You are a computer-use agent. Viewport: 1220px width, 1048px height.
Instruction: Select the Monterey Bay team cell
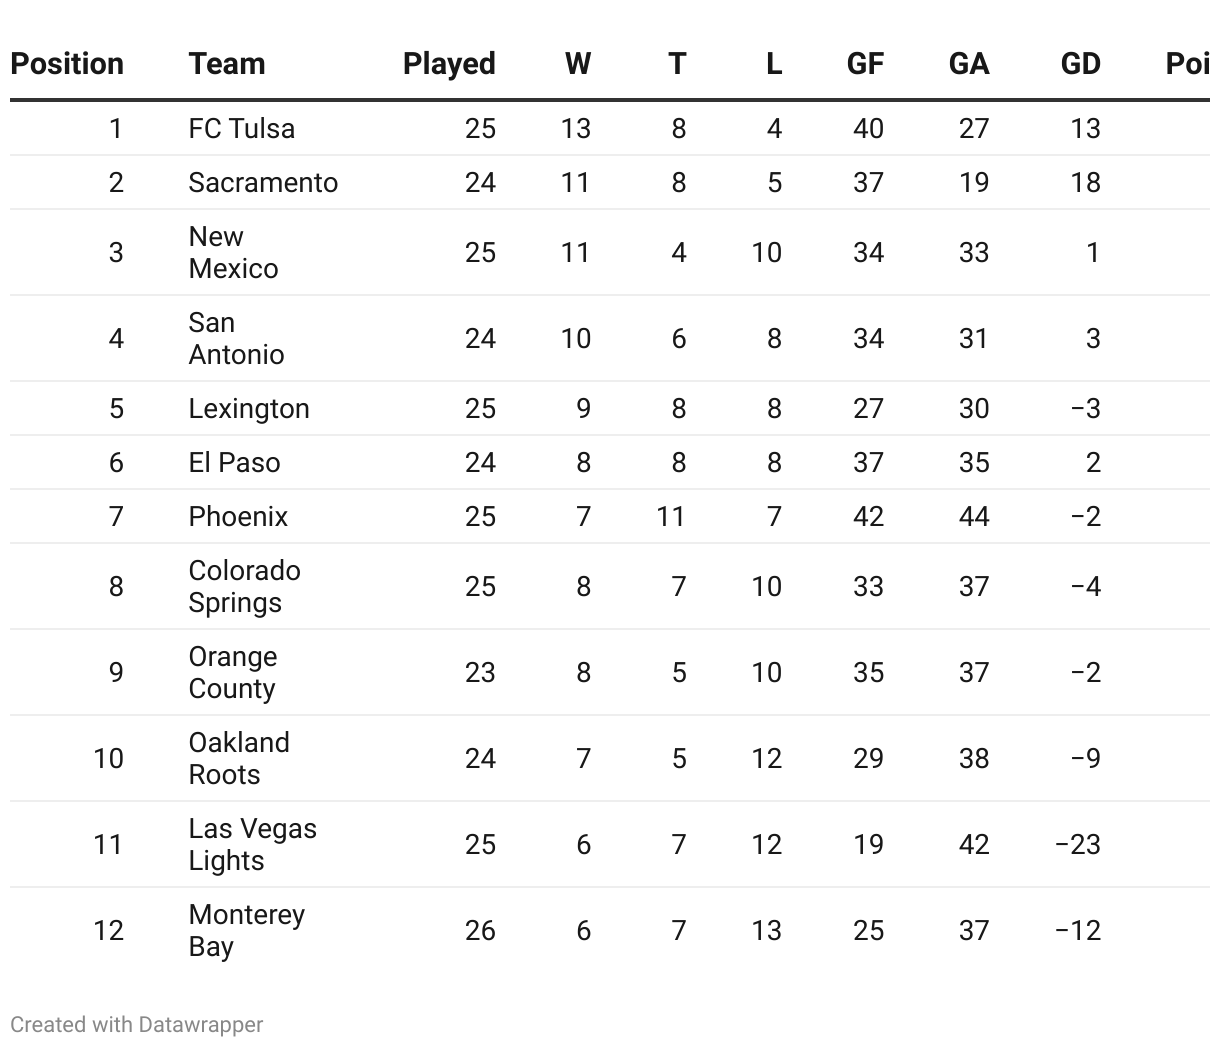click(247, 930)
